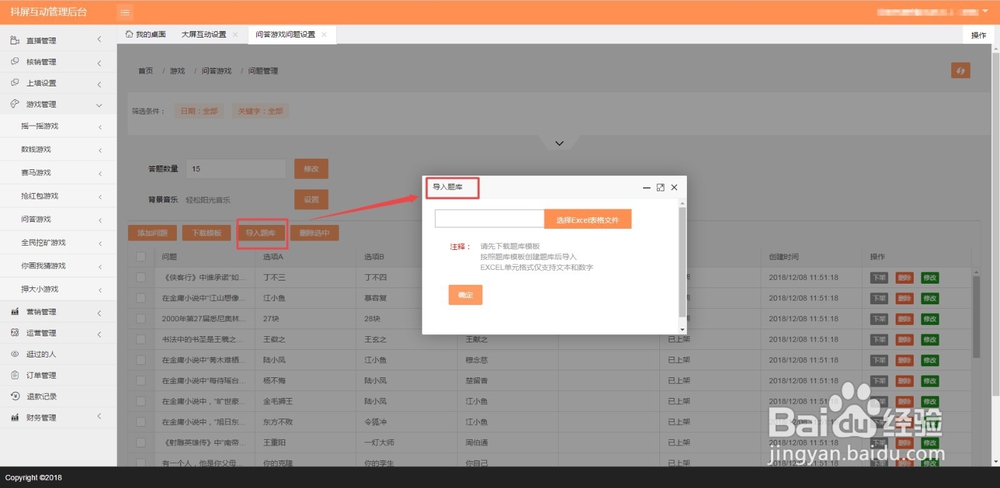
Task: Click the dialog's vertical scrollbar
Action: (x=682, y=262)
